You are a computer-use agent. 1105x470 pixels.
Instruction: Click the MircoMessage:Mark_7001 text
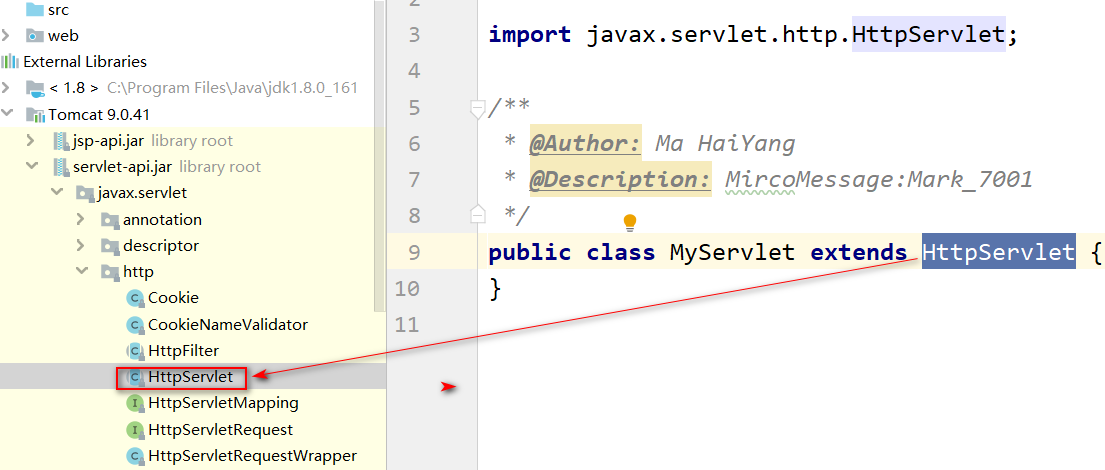pyautogui.click(x=879, y=180)
